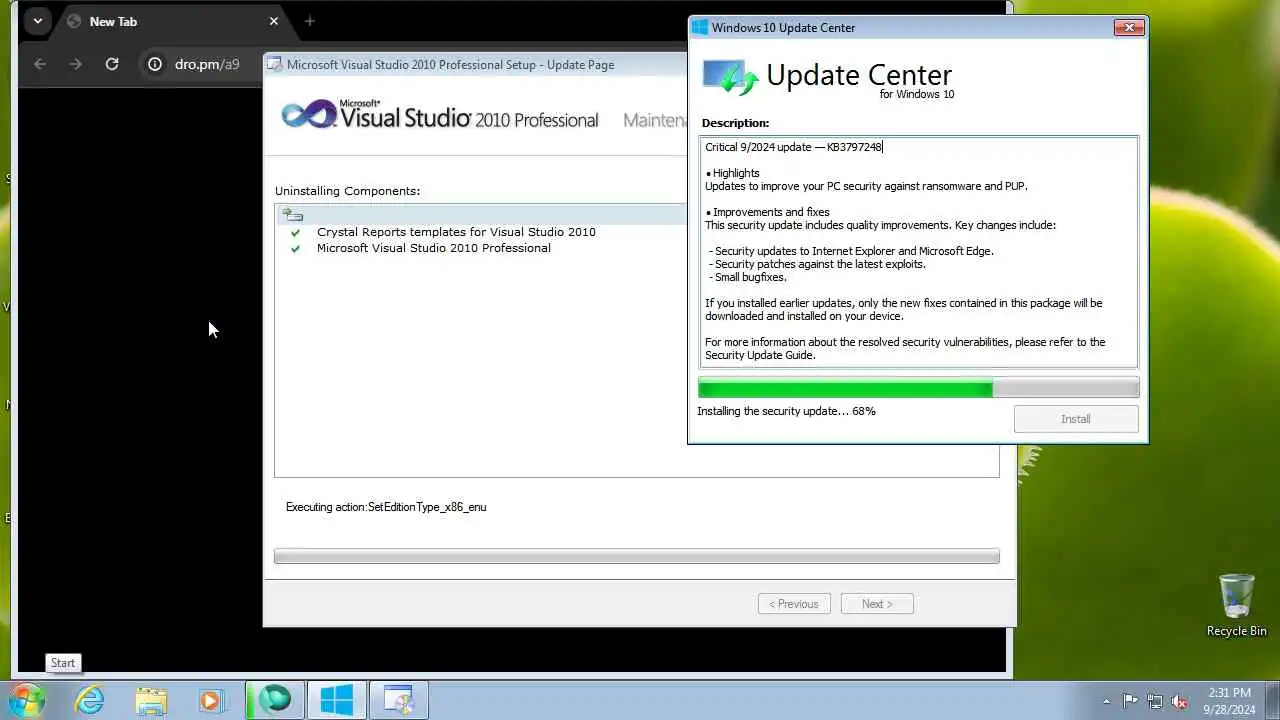1280x720 pixels.
Task: Click the Description label in Update Center
Action: coord(735,123)
